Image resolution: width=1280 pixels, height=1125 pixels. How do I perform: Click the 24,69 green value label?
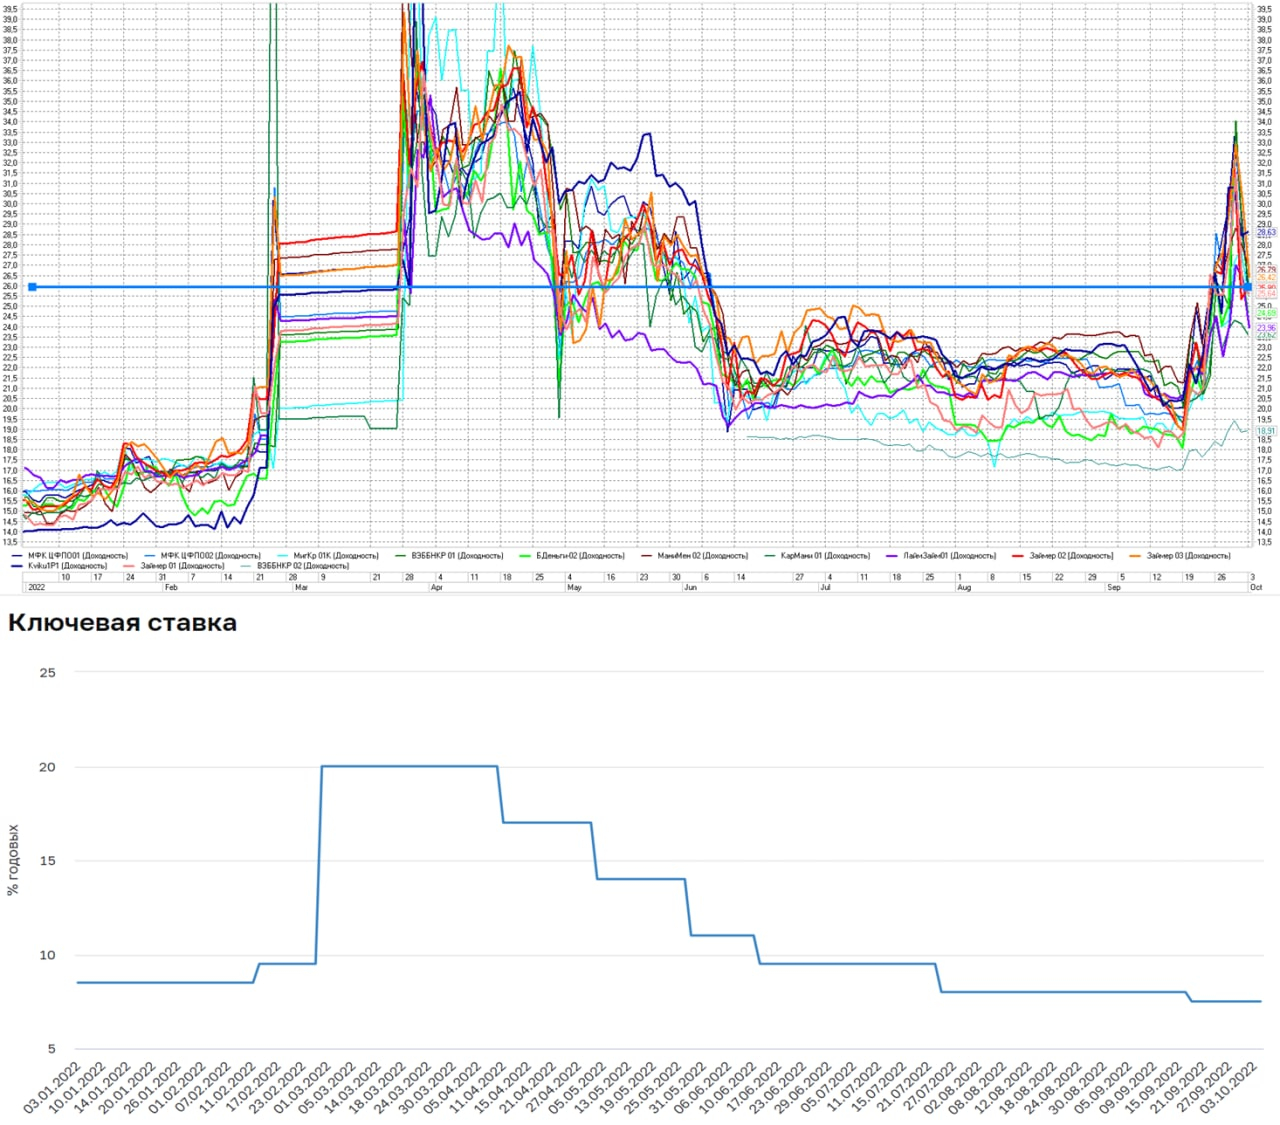point(1266,313)
